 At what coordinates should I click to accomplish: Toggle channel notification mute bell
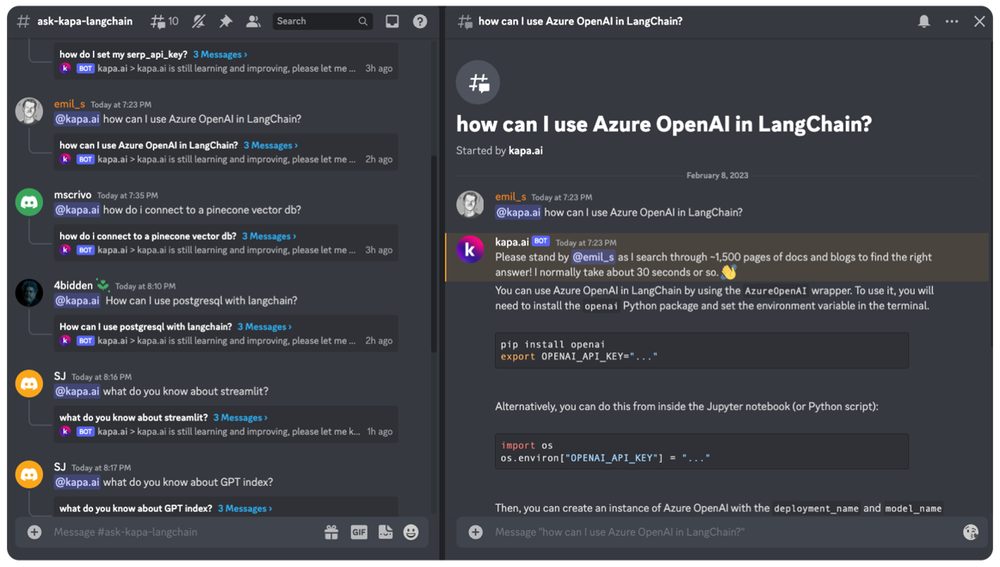[199, 21]
